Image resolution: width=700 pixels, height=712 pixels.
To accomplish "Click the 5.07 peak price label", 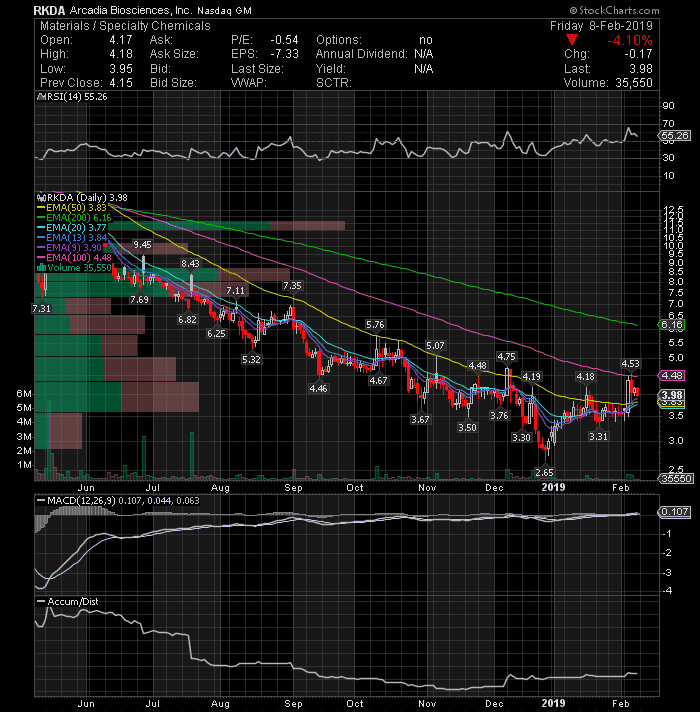I will pos(435,346).
